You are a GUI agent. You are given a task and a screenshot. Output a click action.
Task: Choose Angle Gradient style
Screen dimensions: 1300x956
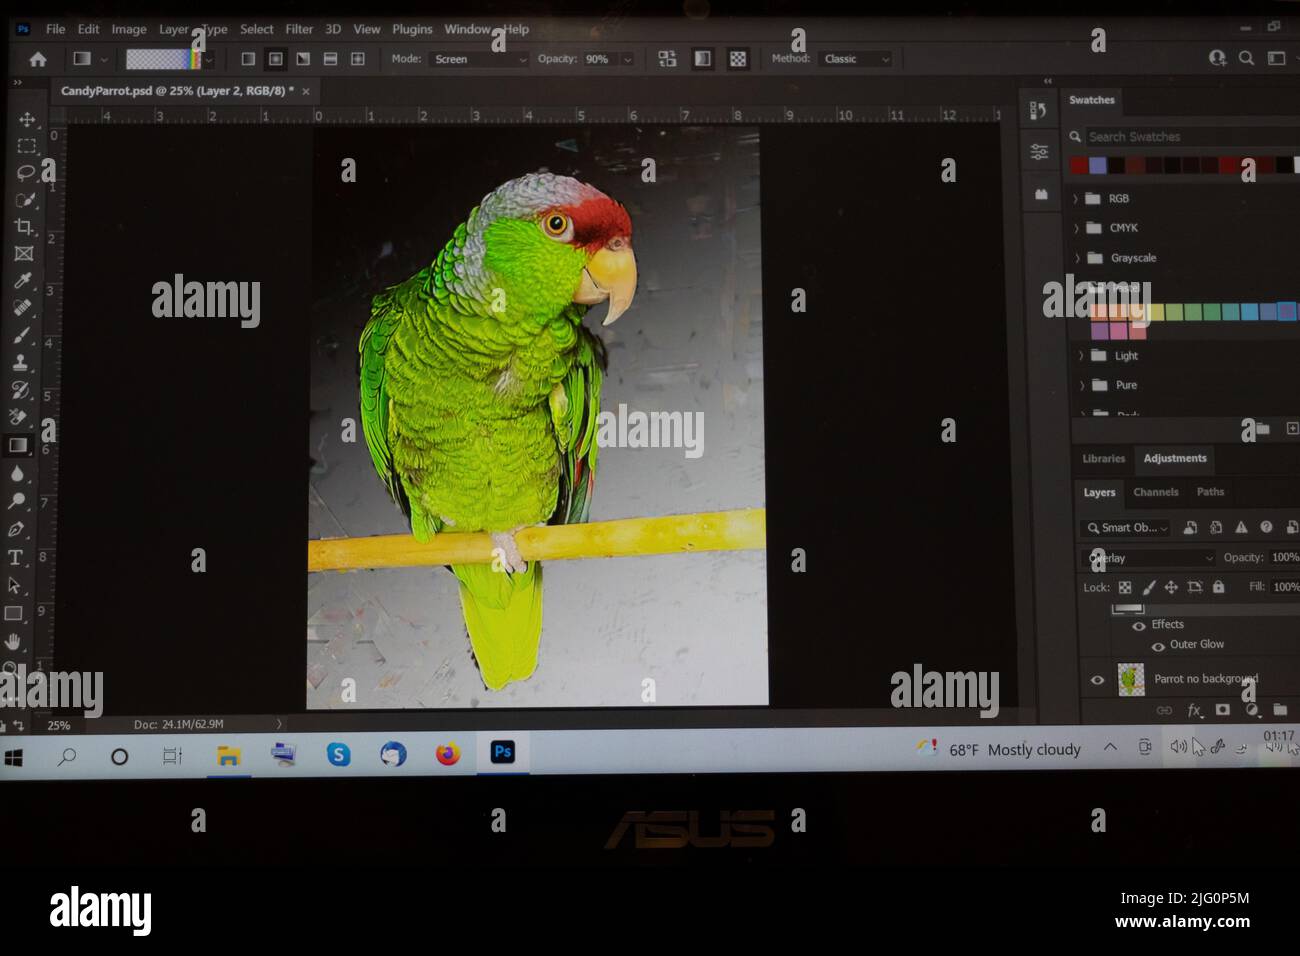point(302,59)
